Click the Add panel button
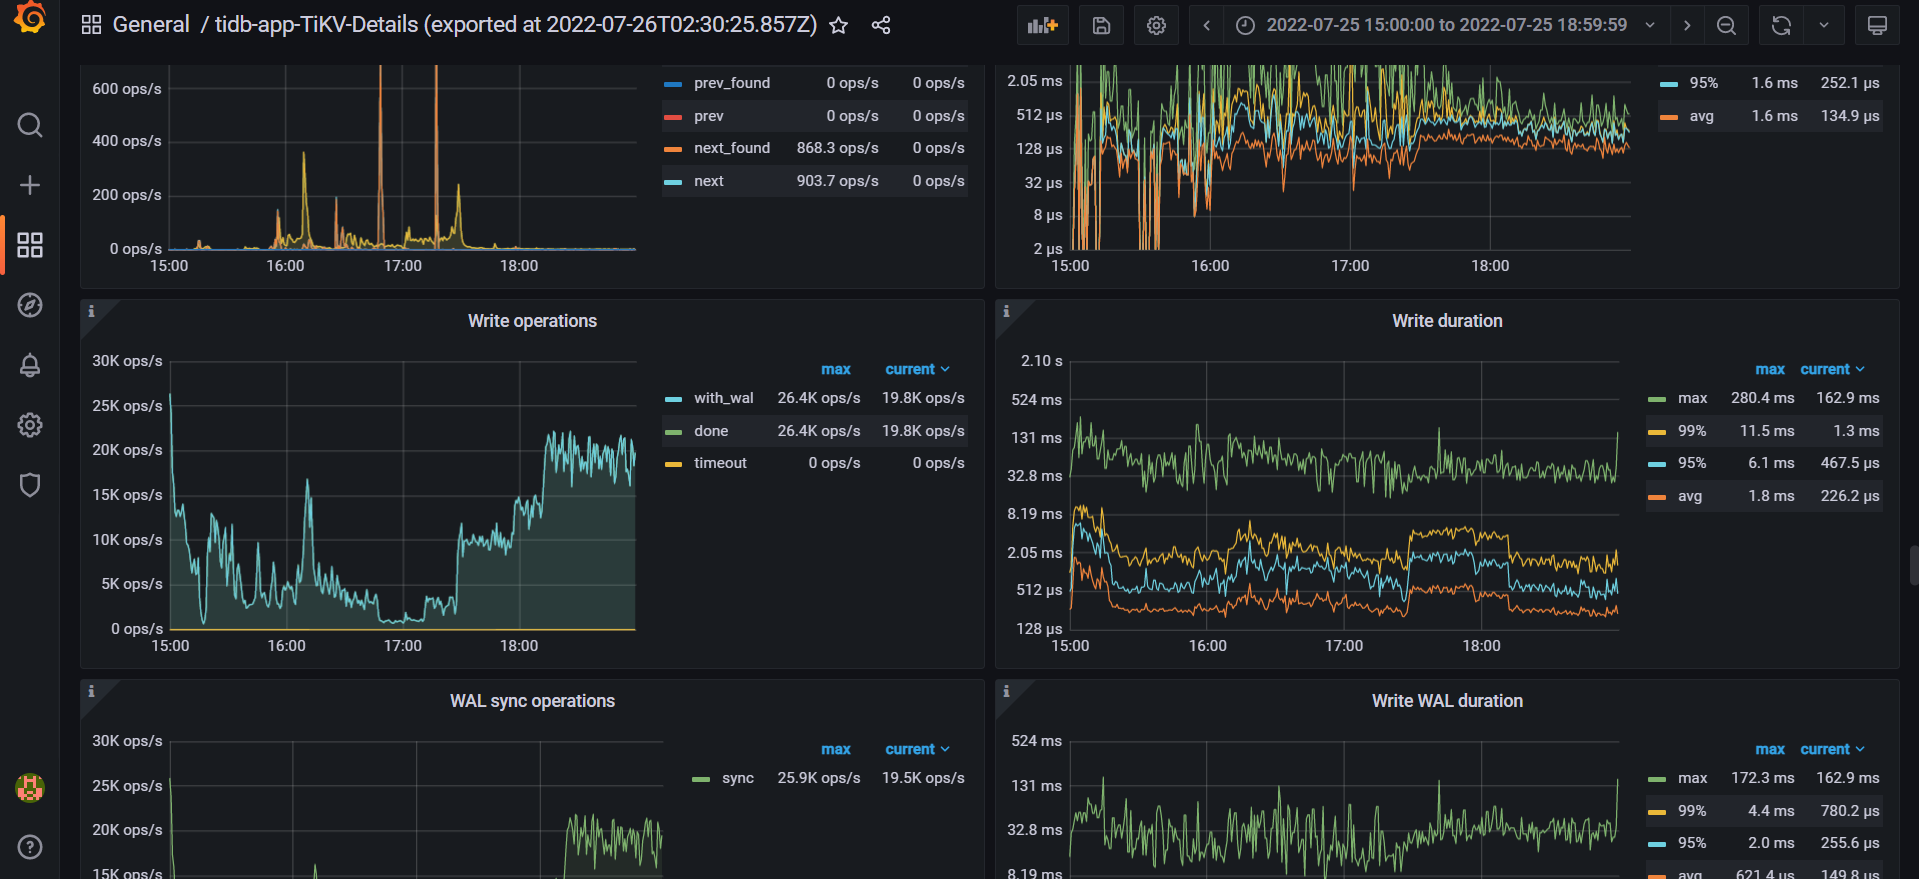The width and height of the screenshot is (1919, 879). (1042, 25)
